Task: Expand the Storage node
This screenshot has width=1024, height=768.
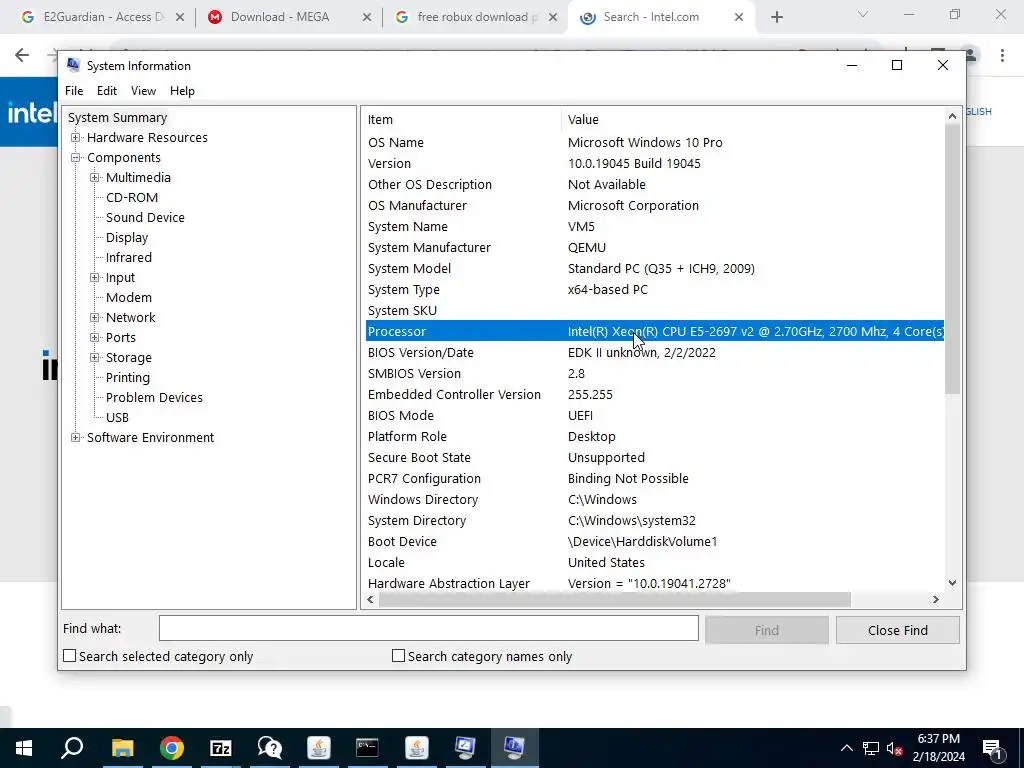Action: pyautogui.click(x=95, y=357)
